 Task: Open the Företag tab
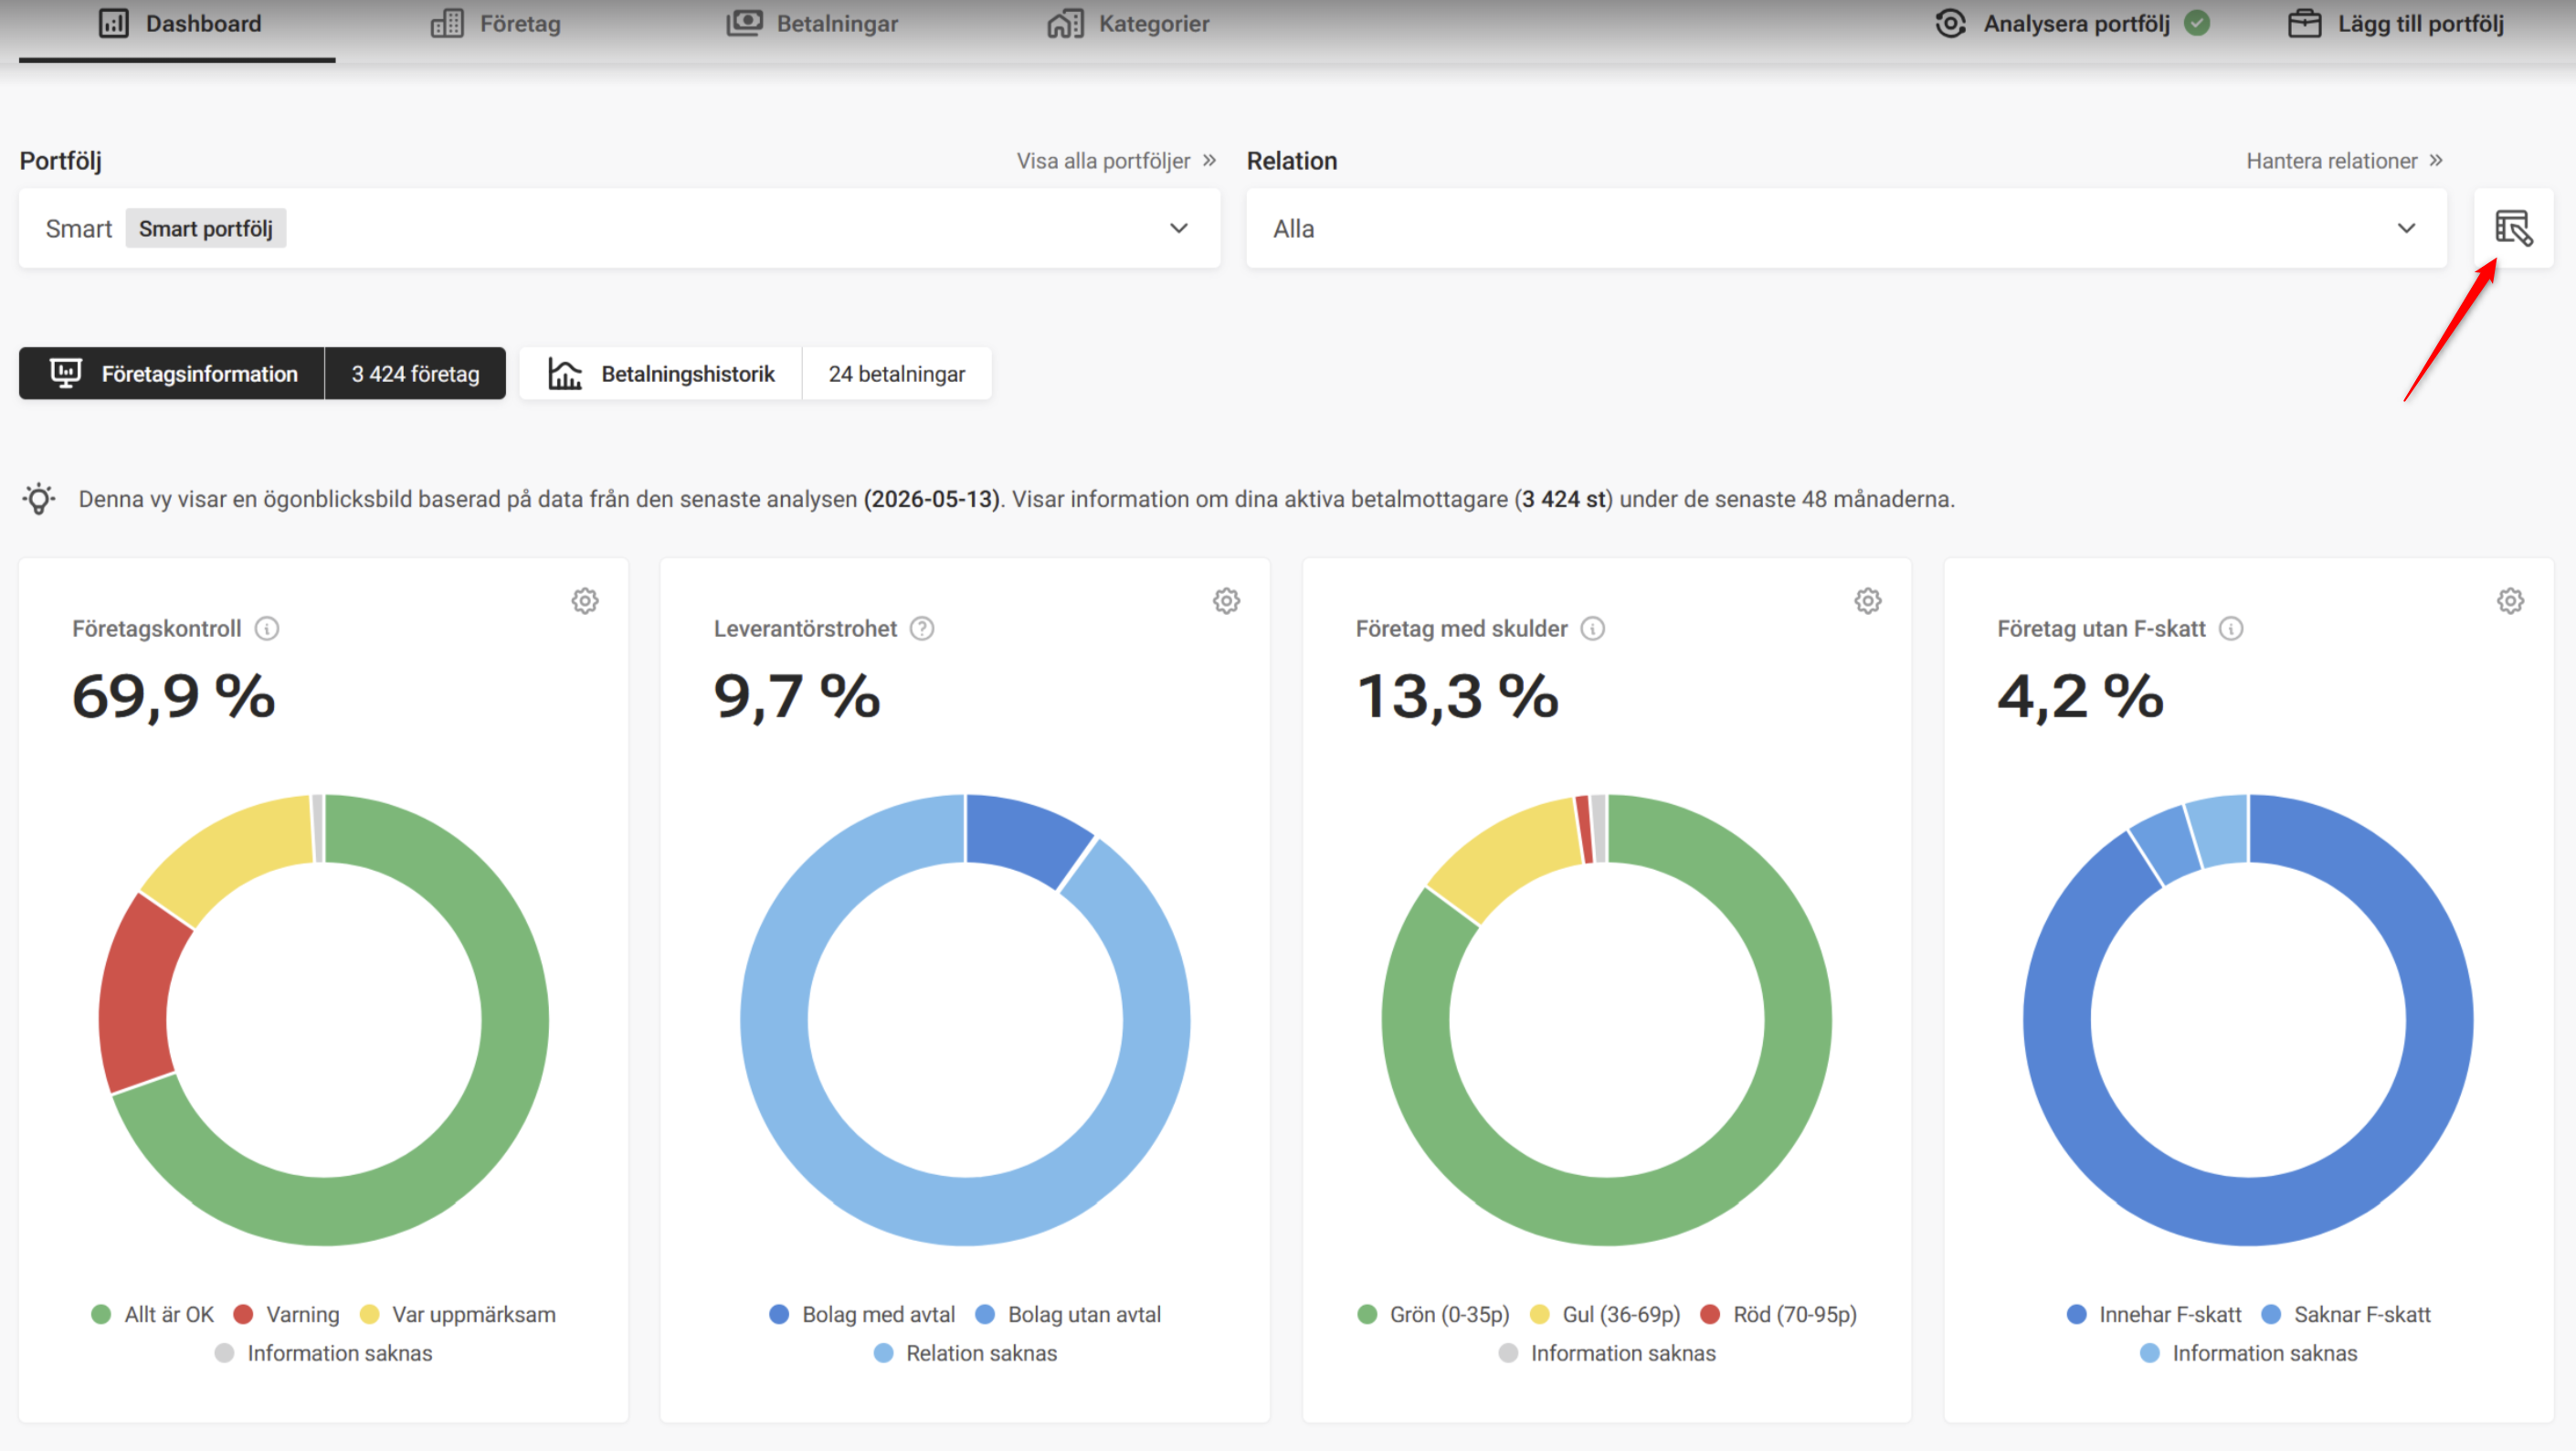[x=496, y=24]
